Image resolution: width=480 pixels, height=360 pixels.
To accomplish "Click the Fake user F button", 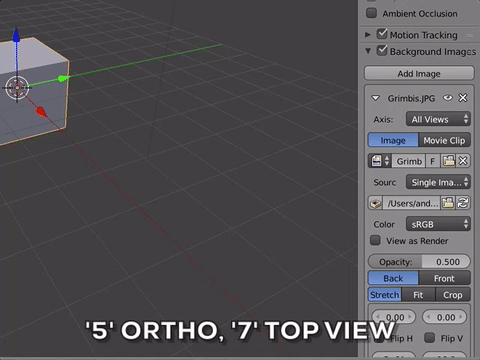I will coord(432,161).
